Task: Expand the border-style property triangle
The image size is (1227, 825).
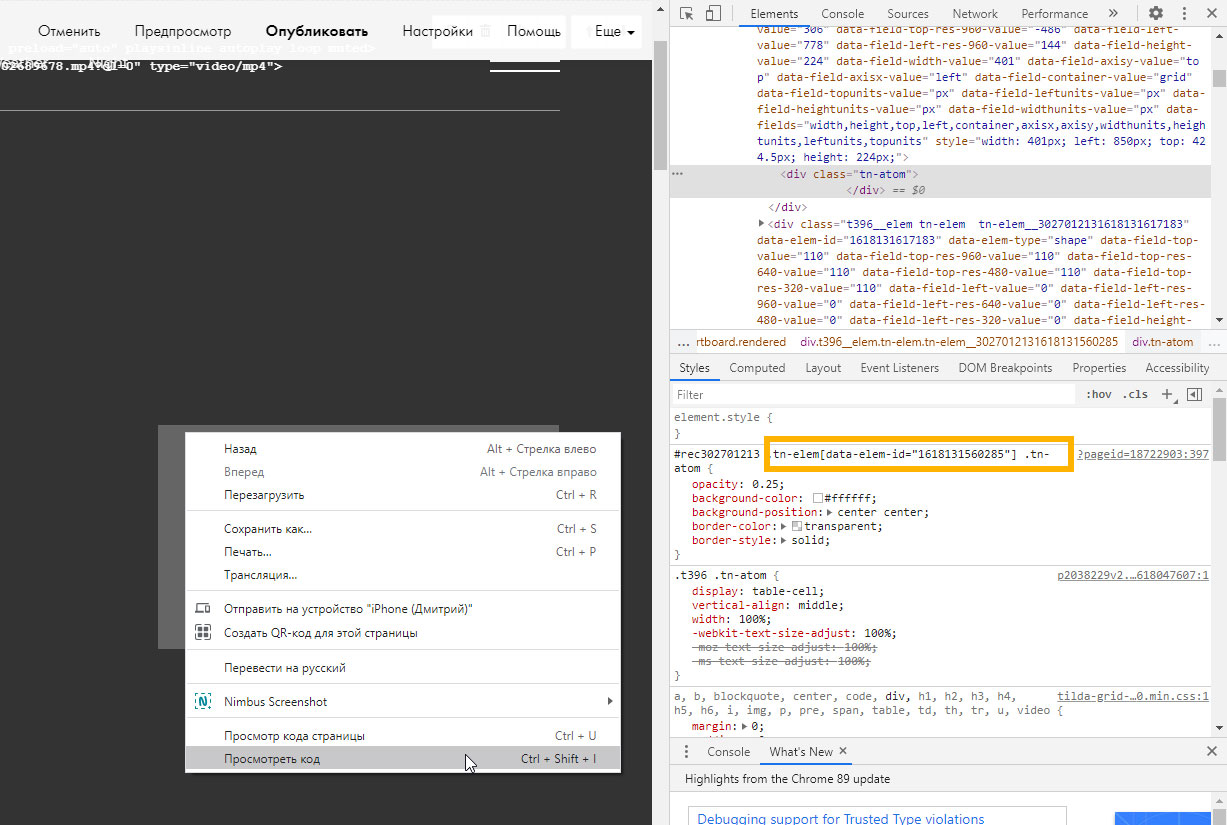Action: pos(785,540)
